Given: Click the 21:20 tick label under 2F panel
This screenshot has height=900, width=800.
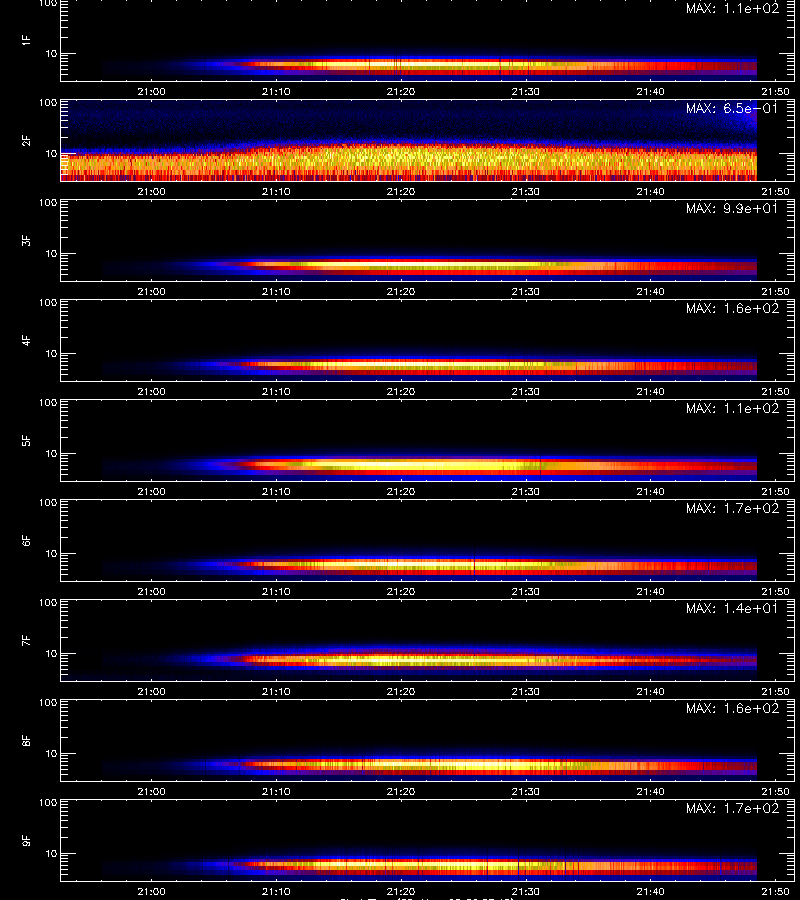Looking at the screenshot, I should tap(401, 192).
